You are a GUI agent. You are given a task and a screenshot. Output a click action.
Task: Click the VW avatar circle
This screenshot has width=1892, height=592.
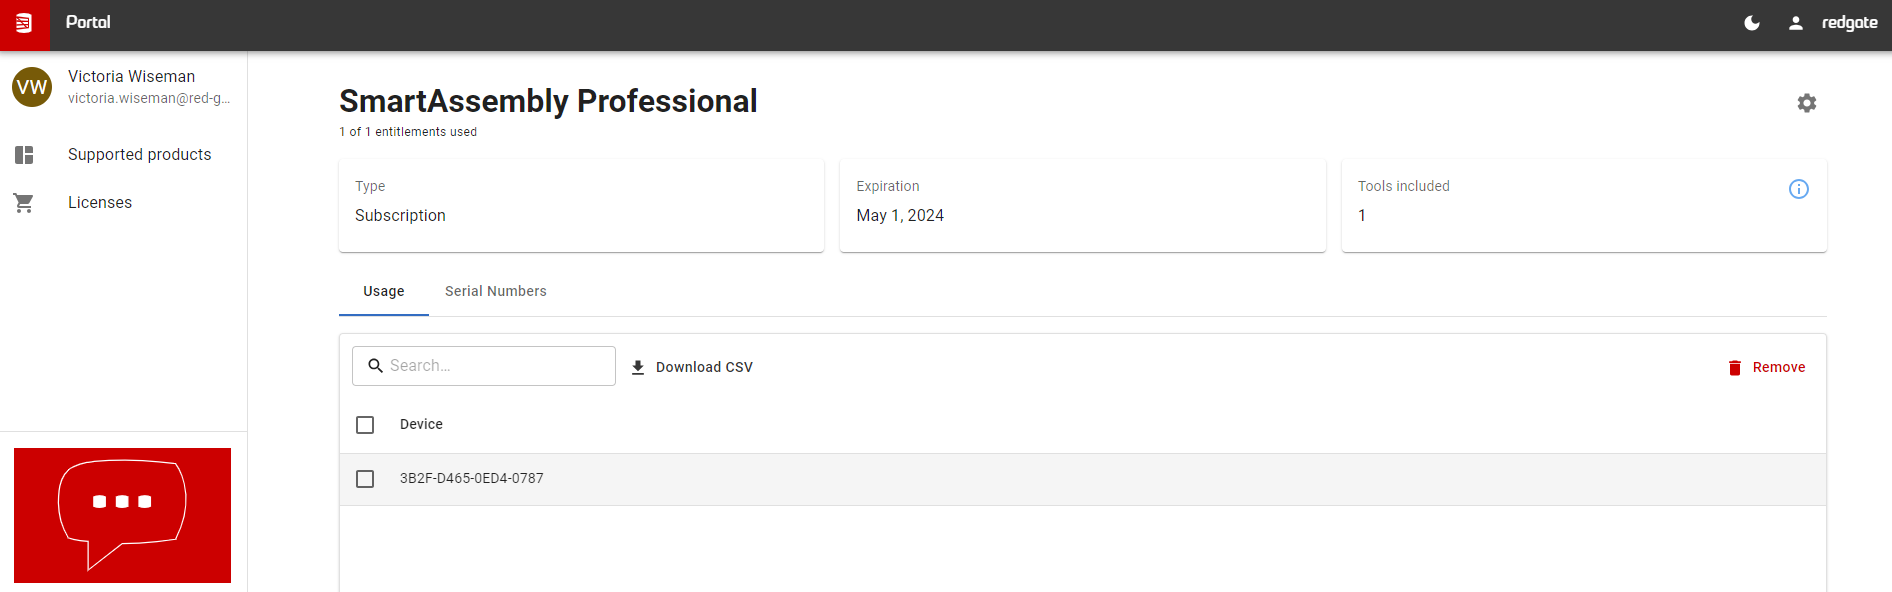pos(32,87)
